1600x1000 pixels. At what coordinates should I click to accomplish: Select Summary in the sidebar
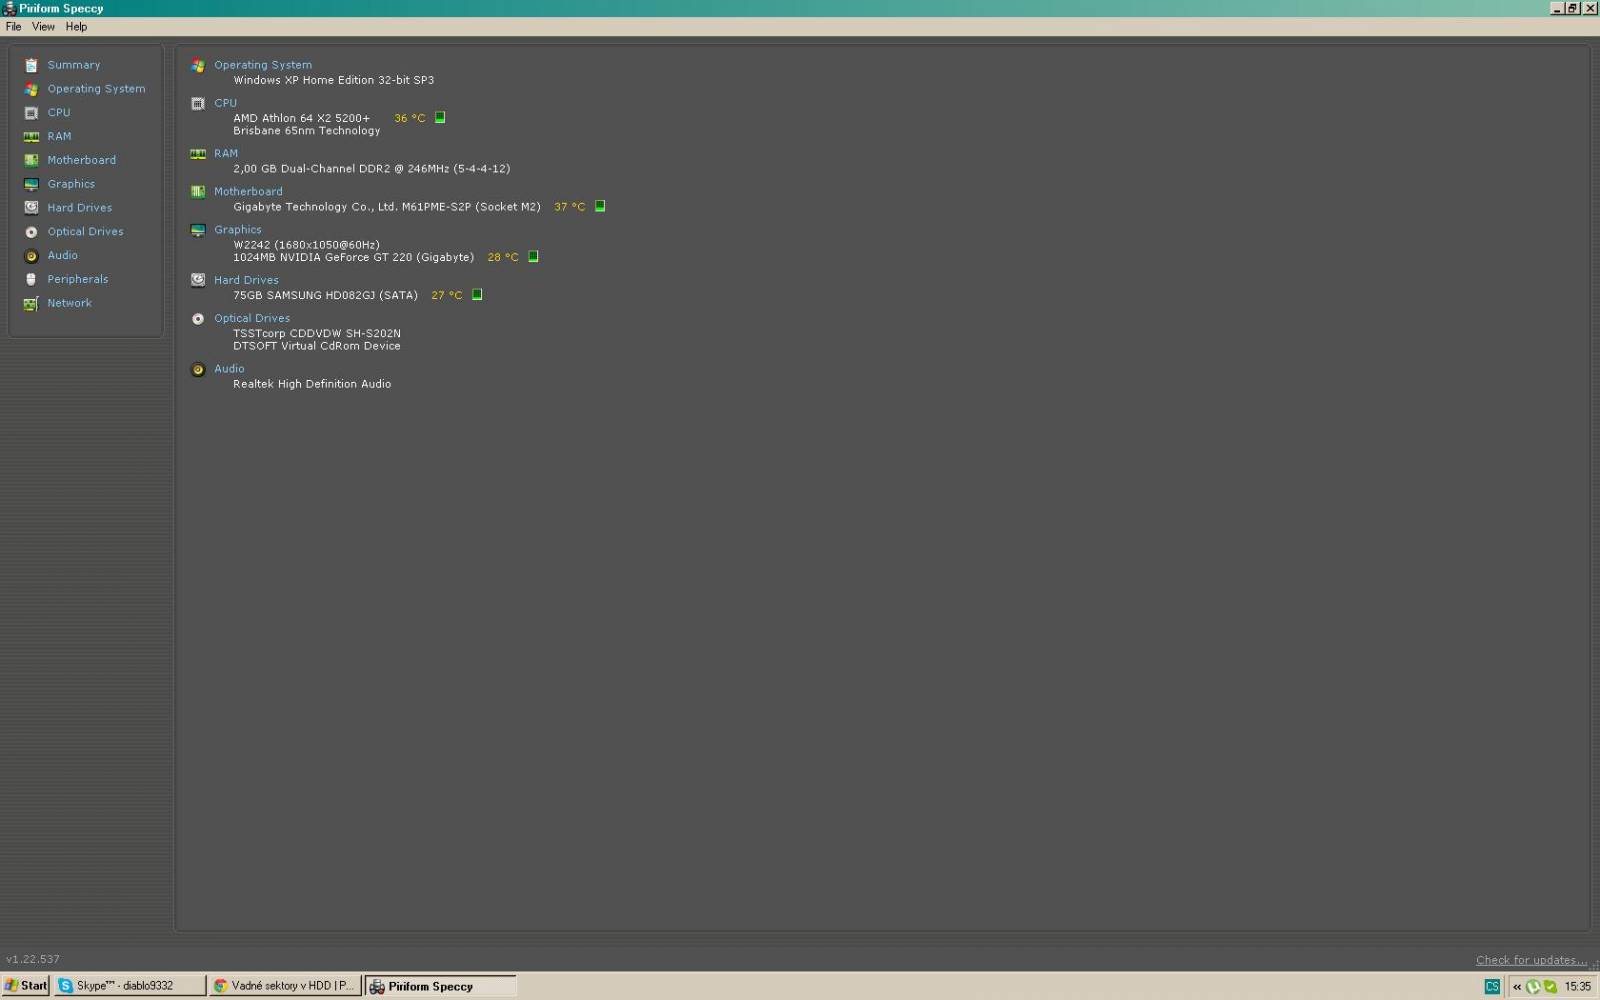coord(74,65)
